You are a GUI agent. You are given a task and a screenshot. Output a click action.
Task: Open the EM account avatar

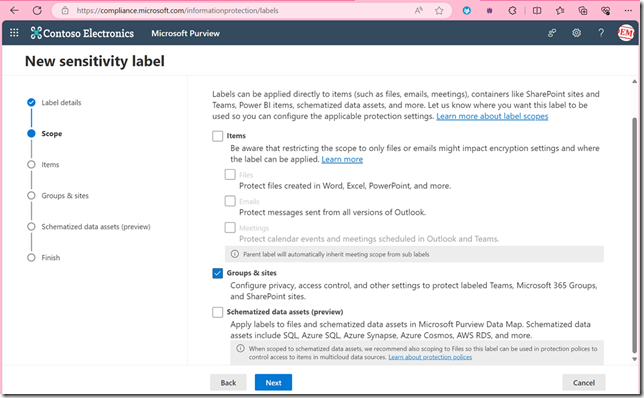(x=626, y=33)
